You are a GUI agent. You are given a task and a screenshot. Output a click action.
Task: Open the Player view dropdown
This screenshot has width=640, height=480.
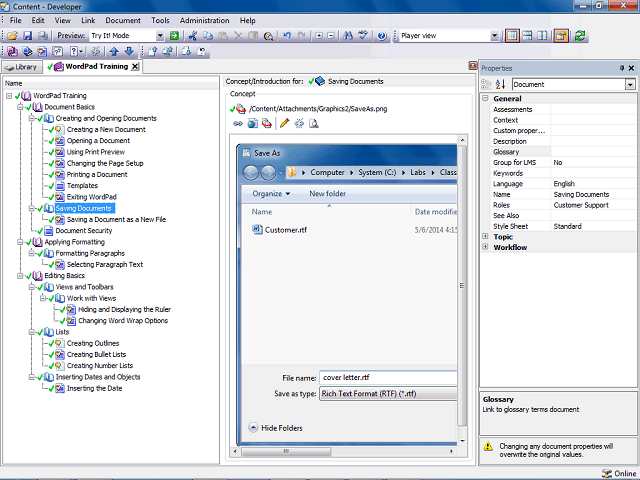[x=494, y=36]
